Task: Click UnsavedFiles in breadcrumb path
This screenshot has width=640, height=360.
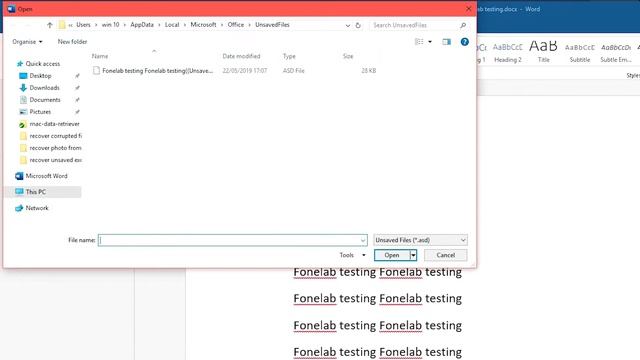Action: [x=272, y=25]
